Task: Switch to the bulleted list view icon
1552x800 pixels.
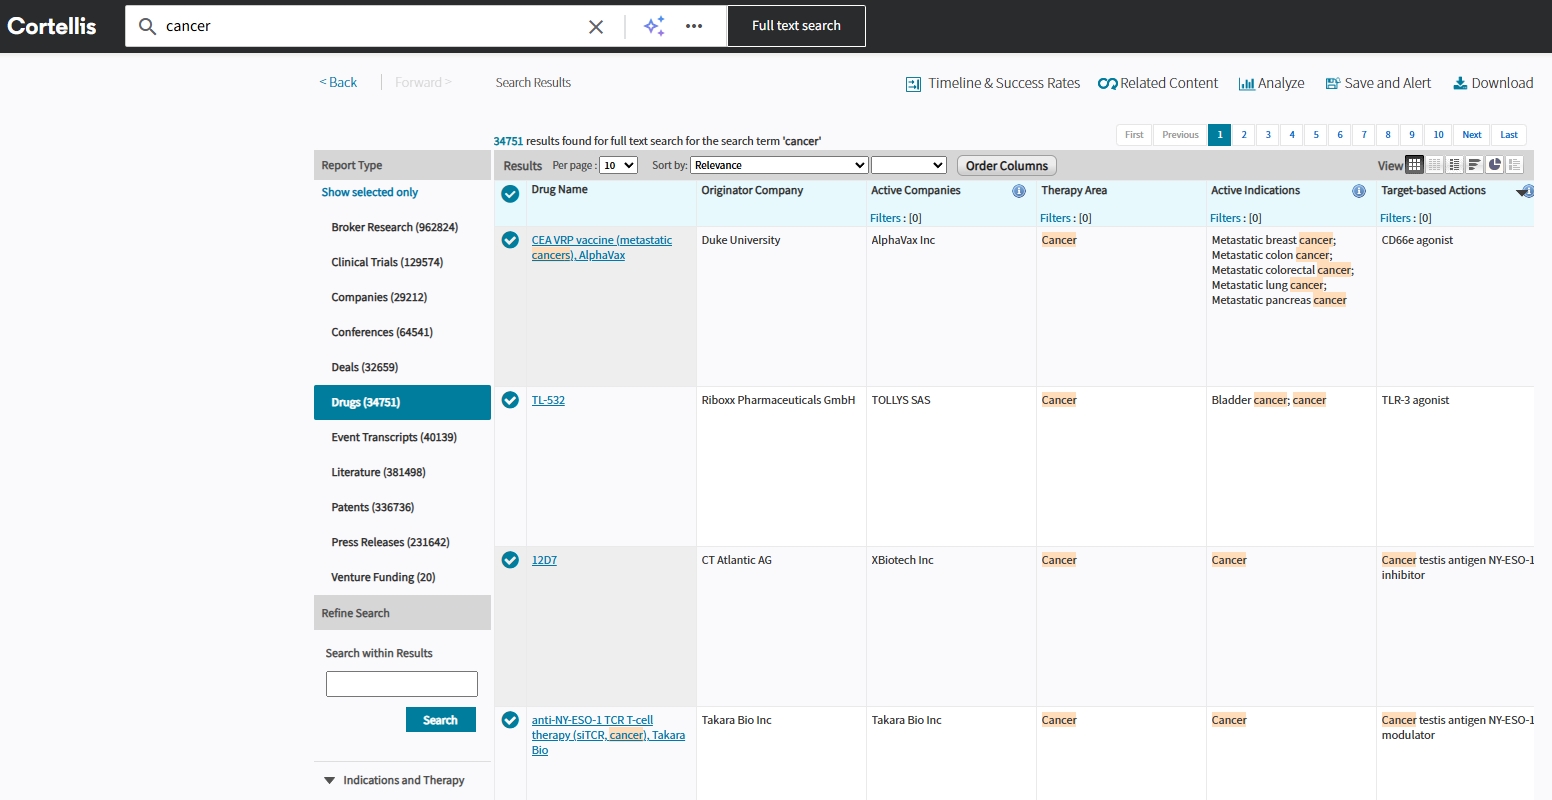Action: point(1455,165)
